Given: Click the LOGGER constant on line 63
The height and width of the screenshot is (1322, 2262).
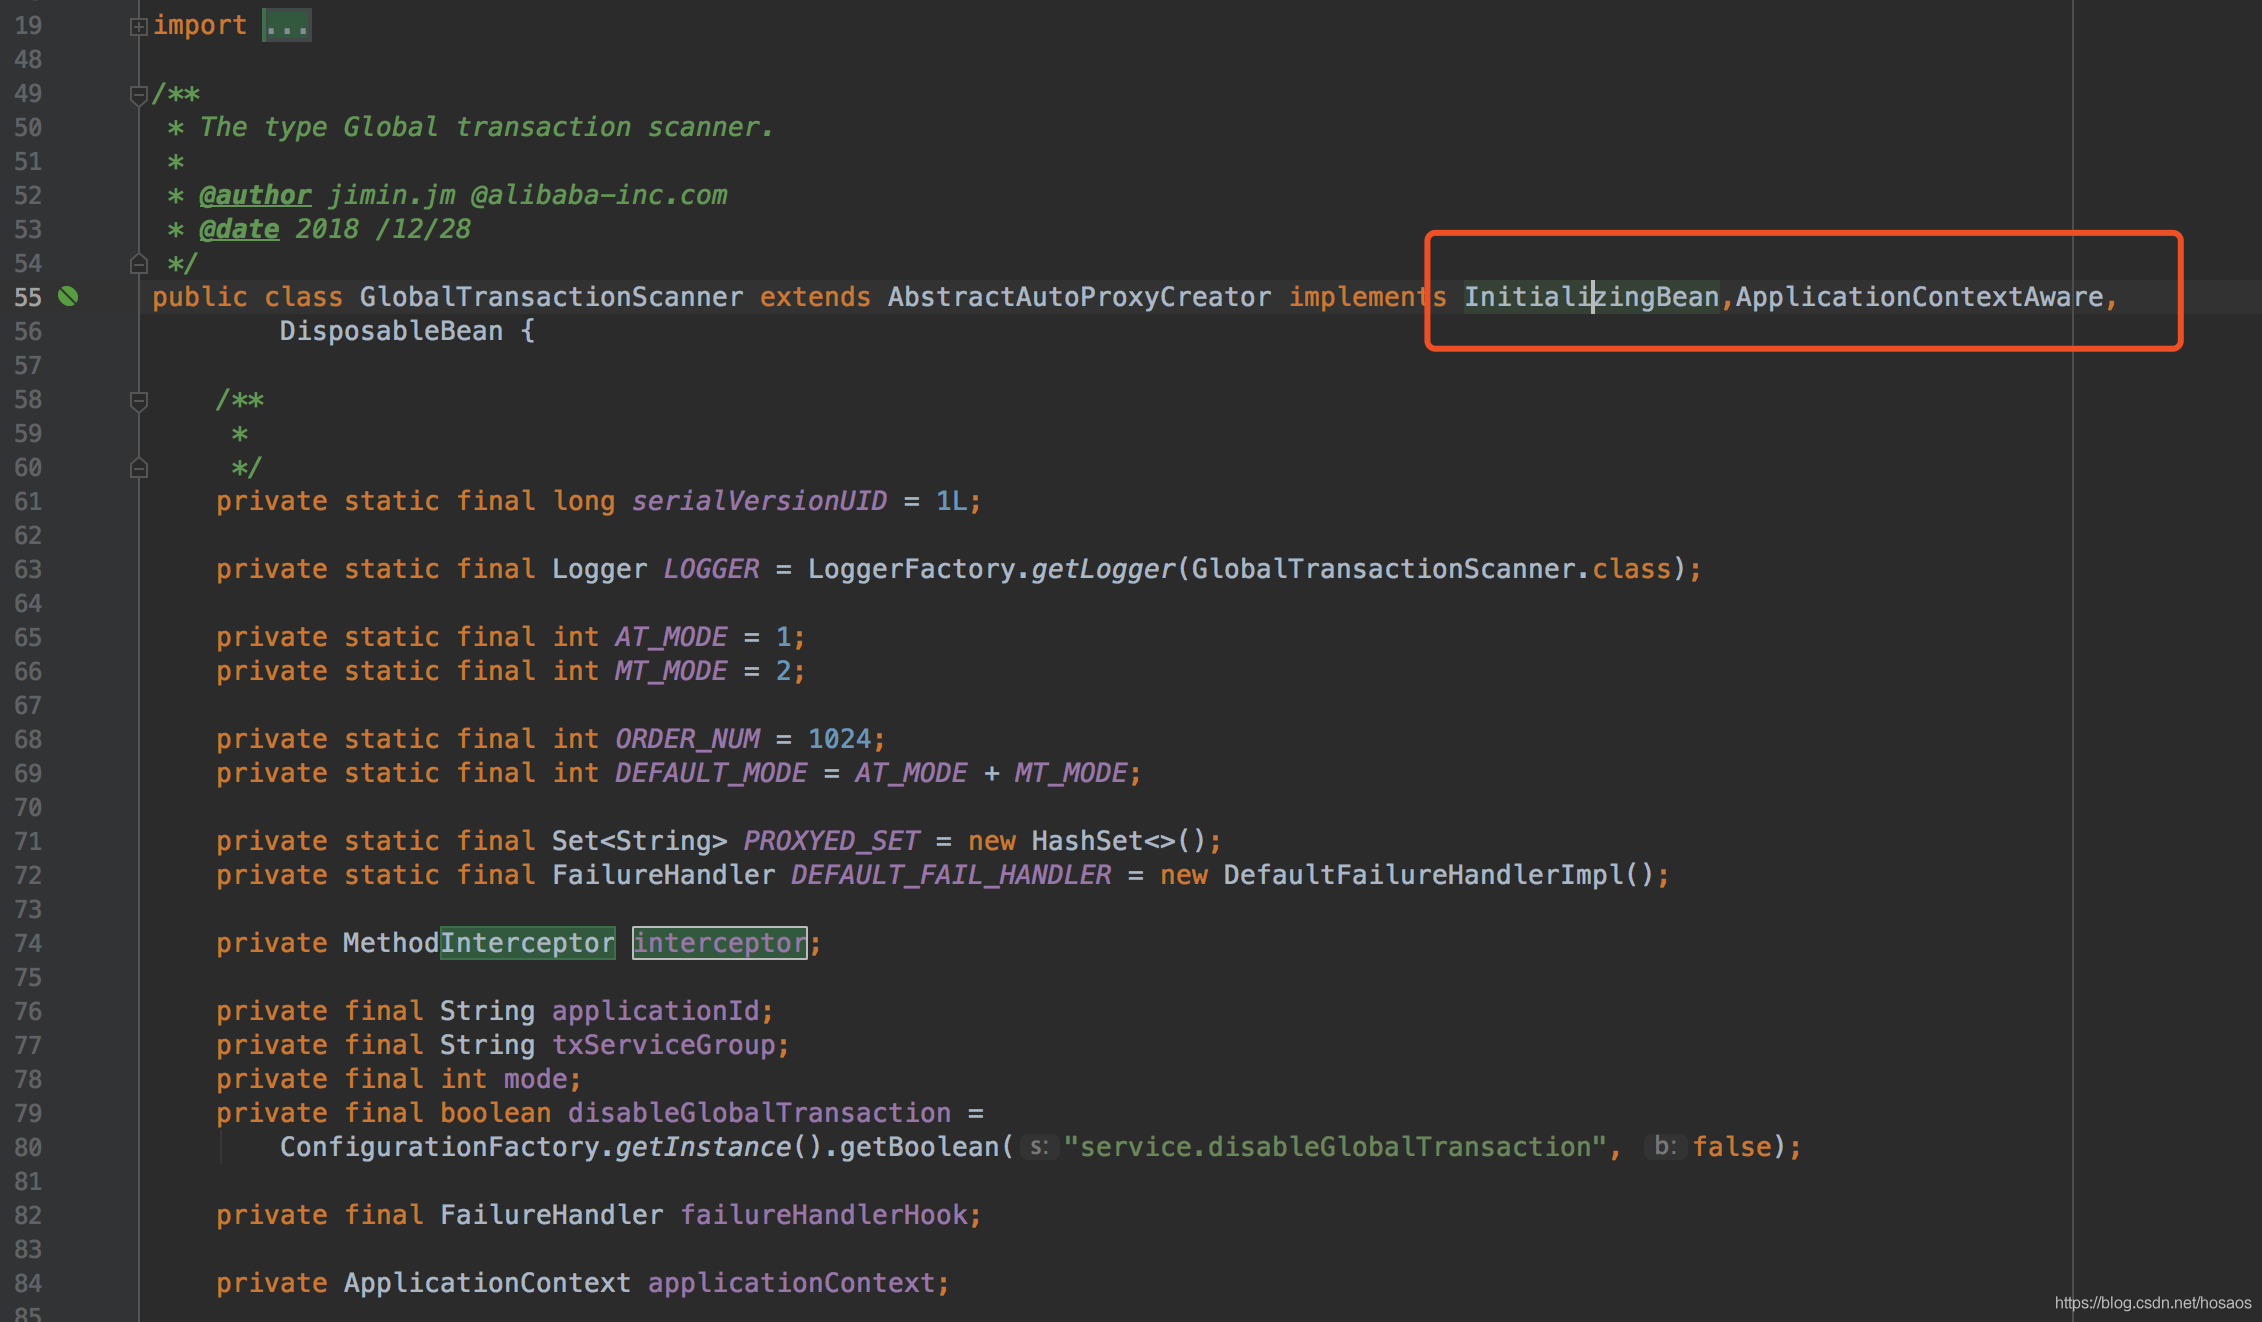Looking at the screenshot, I should coord(711,569).
